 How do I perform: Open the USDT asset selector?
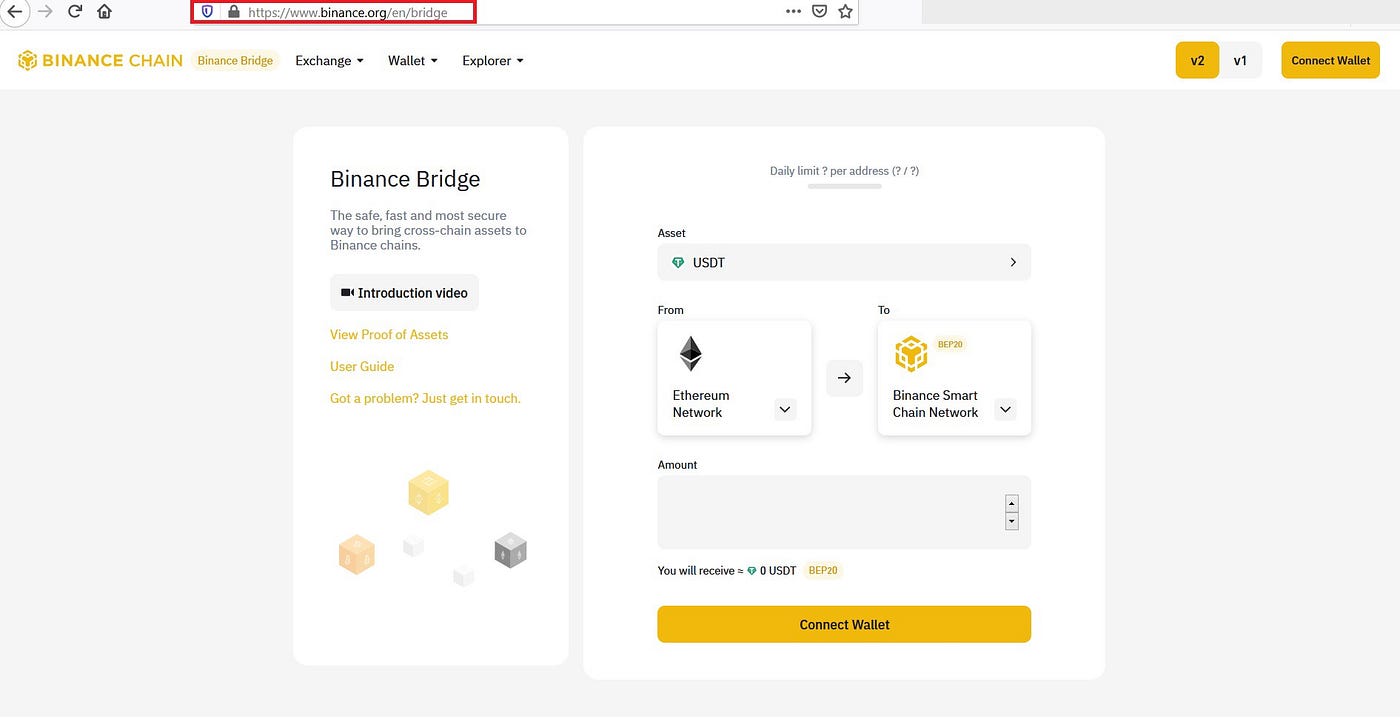pyautogui.click(x=844, y=262)
